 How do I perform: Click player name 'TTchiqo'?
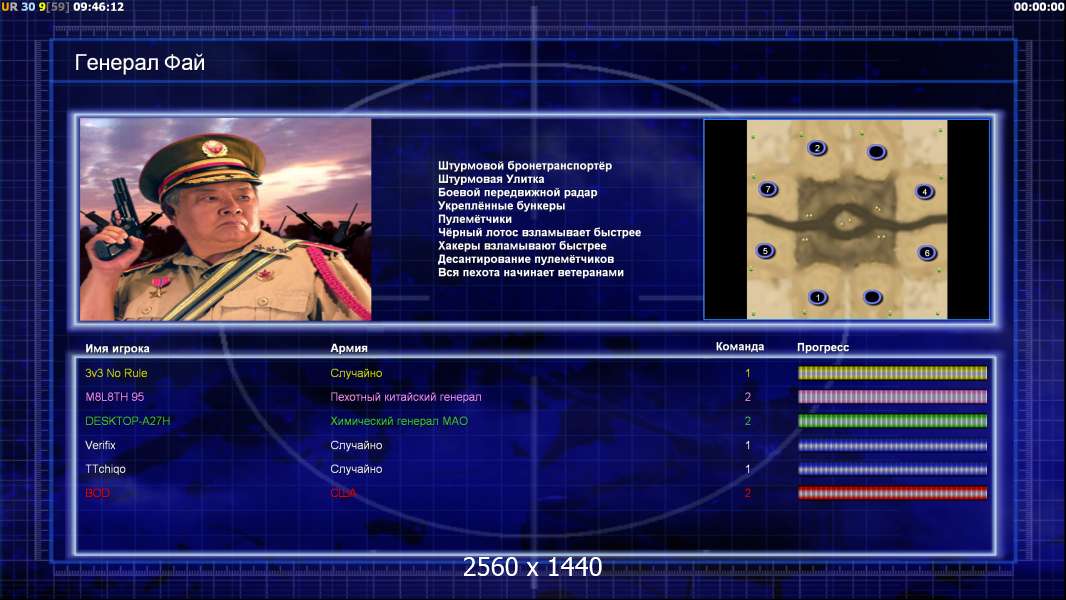(105, 469)
